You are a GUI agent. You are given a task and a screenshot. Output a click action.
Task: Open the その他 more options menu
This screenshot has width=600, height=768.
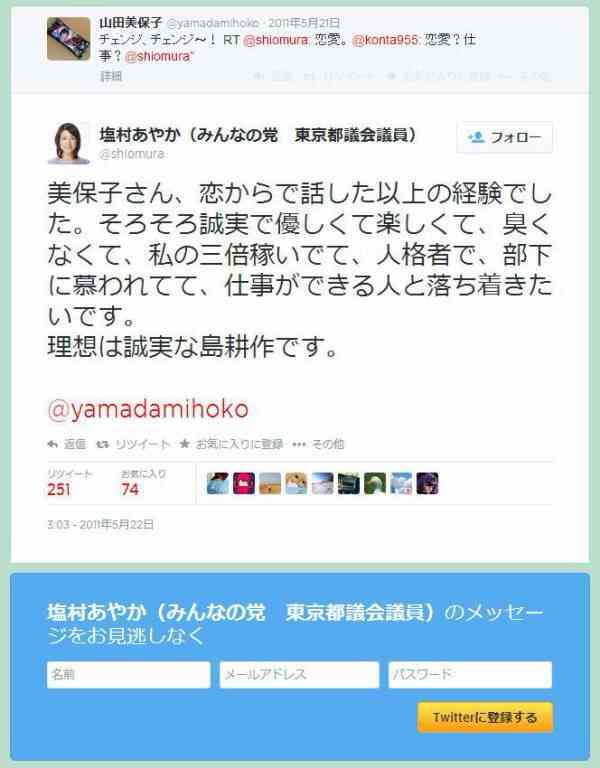[318, 444]
